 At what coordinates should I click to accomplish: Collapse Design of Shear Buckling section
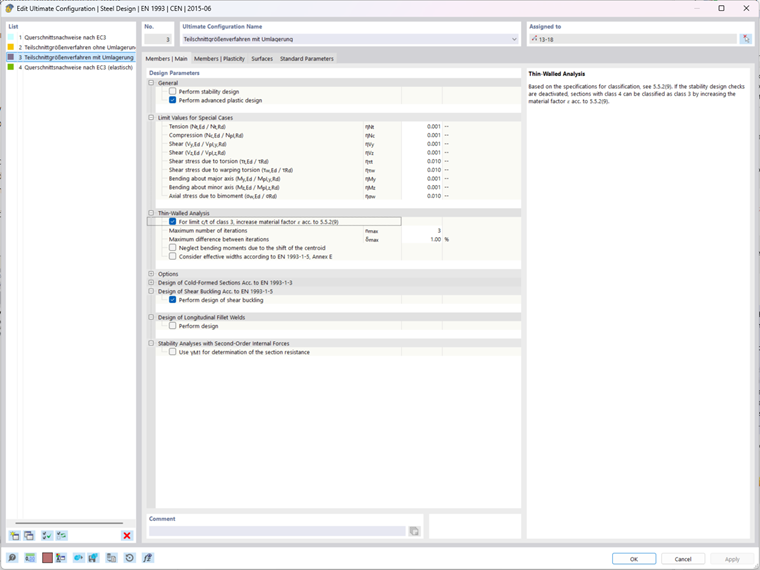click(151, 291)
